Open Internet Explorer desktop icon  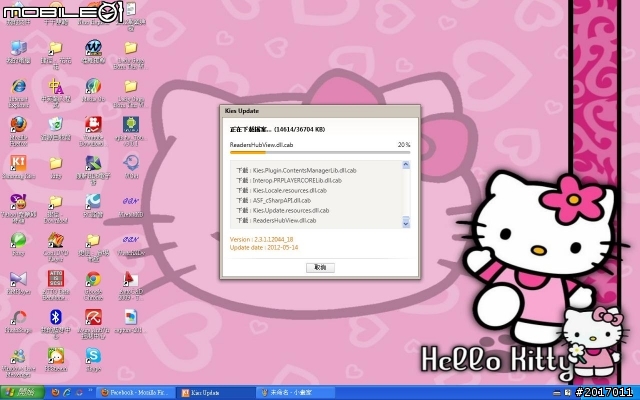pos(18,93)
